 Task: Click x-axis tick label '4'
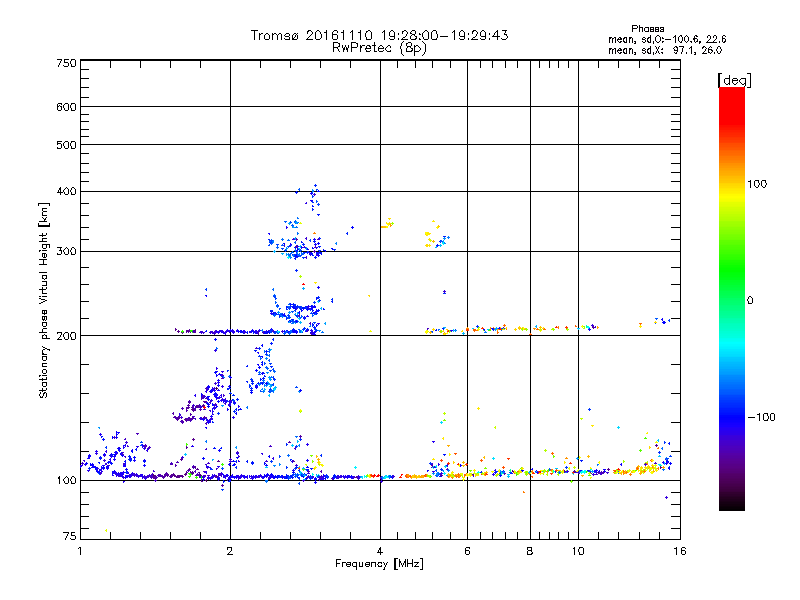click(380, 551)
